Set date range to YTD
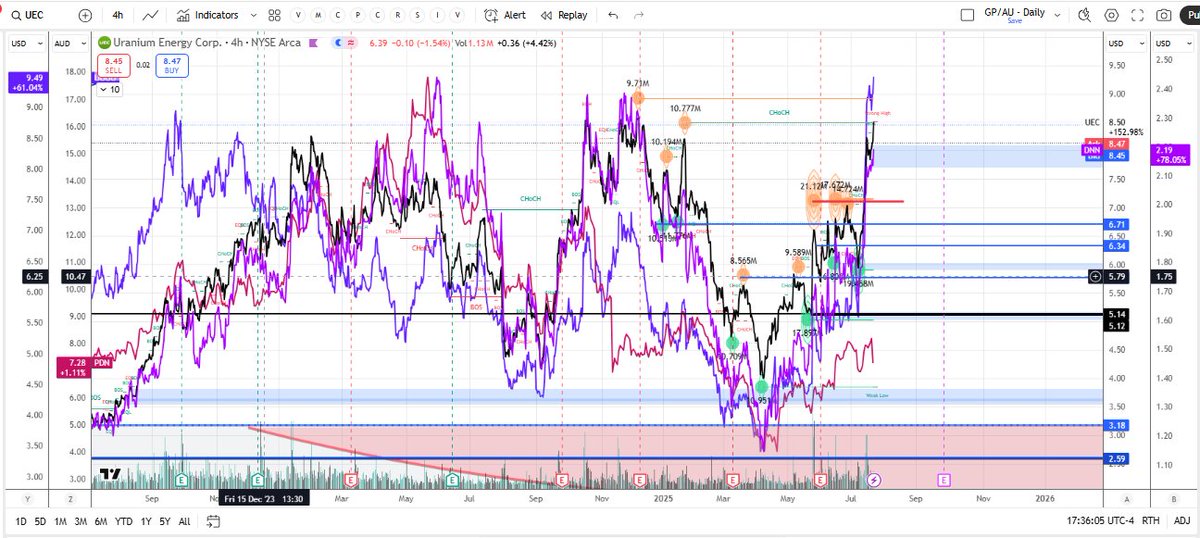The image size is (1200, 538). (x=122, y=521)
